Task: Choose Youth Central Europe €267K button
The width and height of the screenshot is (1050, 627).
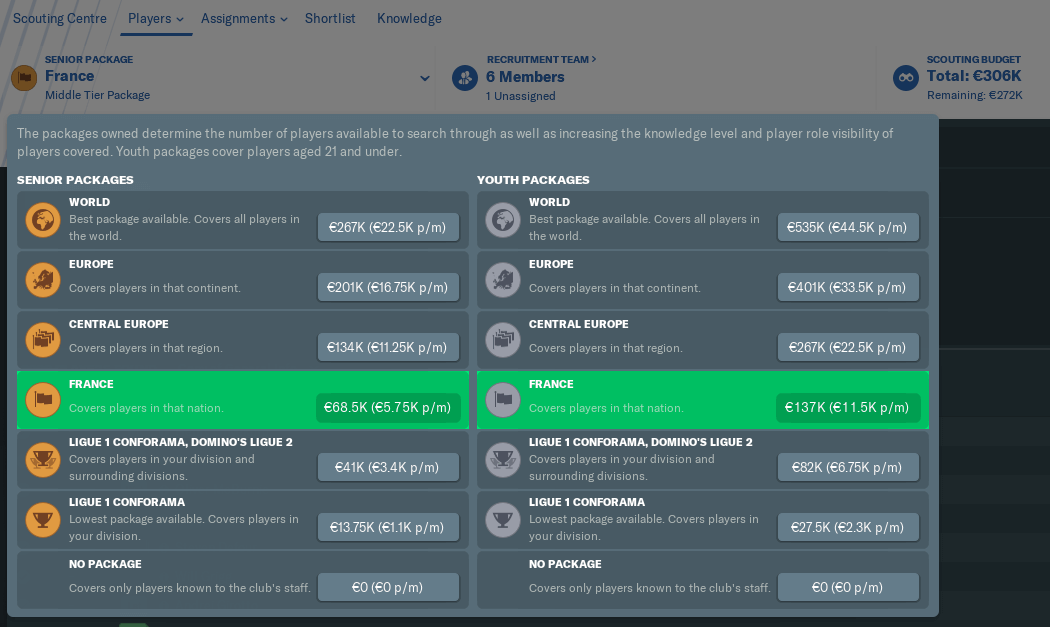Action: [848, 347]
